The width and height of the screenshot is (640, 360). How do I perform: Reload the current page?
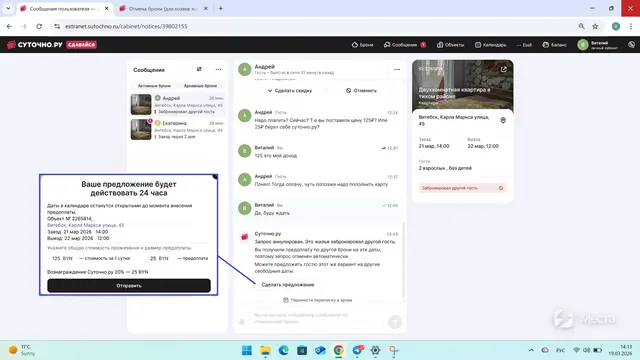39,26
